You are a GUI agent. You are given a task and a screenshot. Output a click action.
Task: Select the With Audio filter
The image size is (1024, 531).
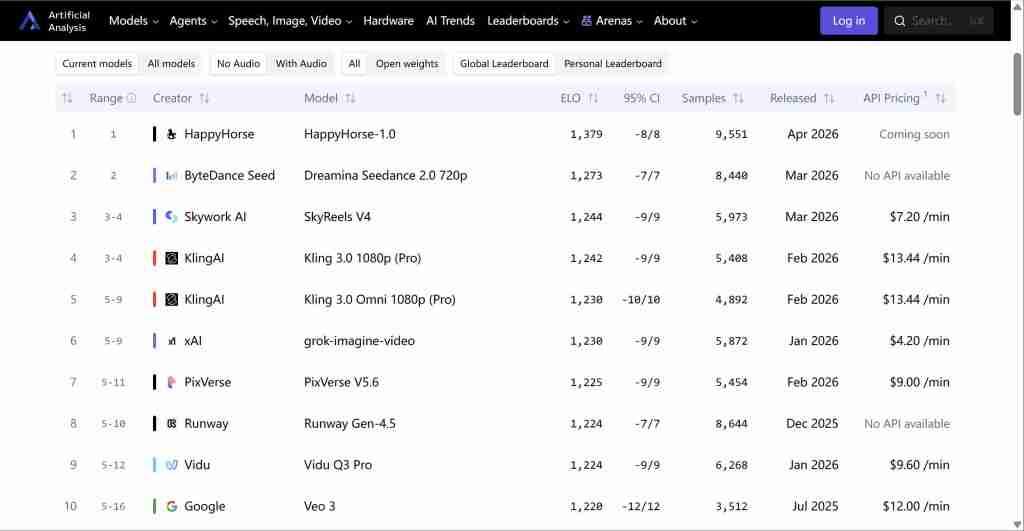pyautogui.click(x=301, y=64)
